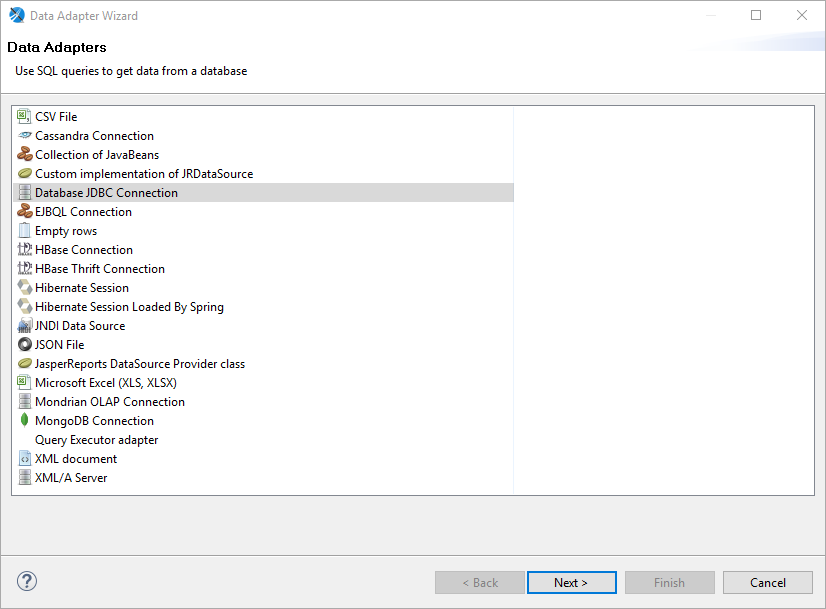Maximize the Data Adapter Wizard window

(756, 15)
